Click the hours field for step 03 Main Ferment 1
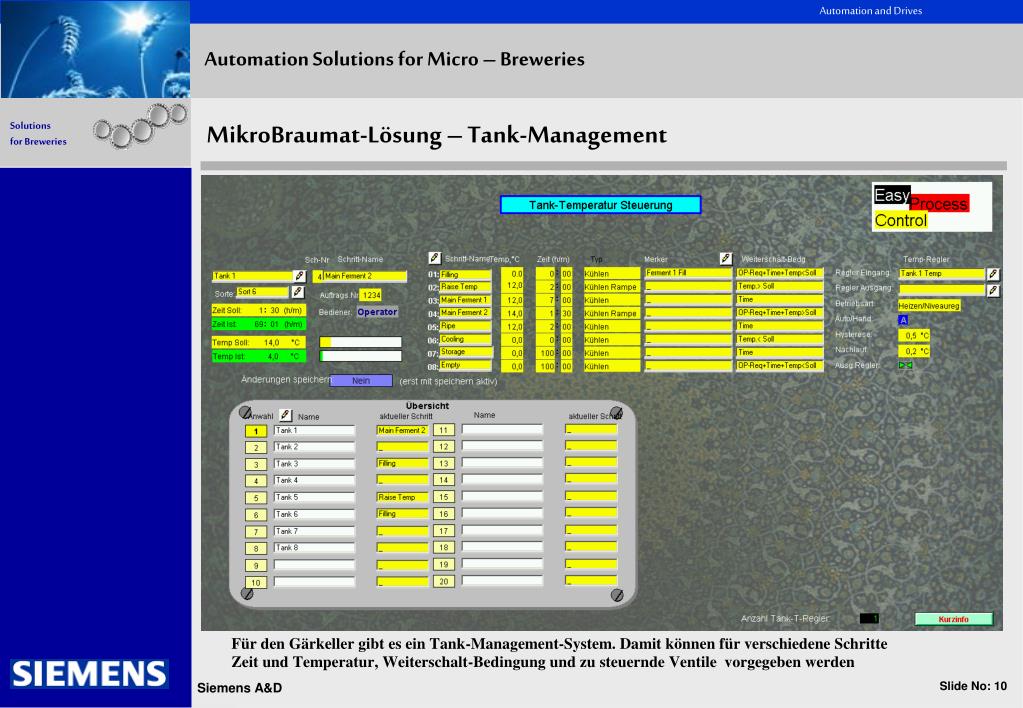 pos(546,300)
